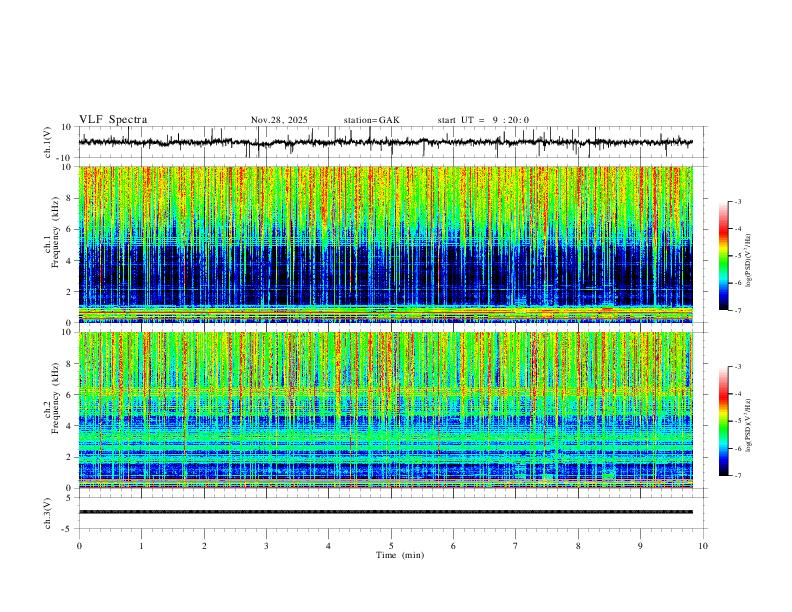Click time axis tick label '7'
The image size is (792, 612).
[516, 546]
